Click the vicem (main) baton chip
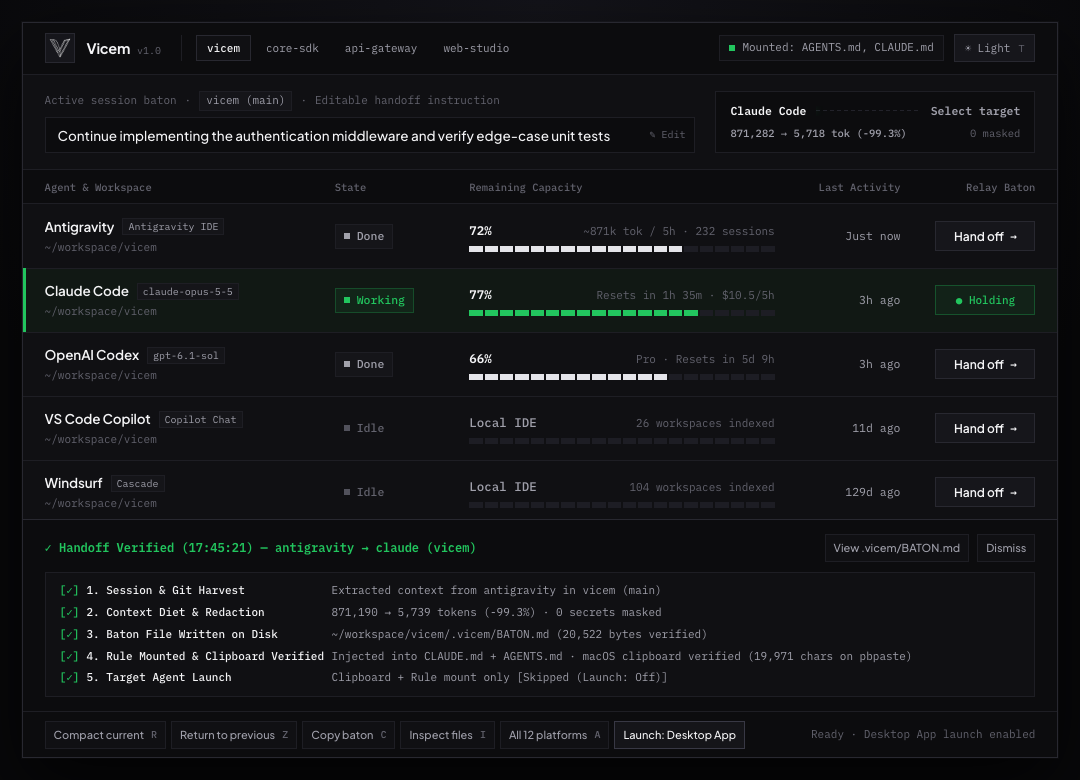This screenshot has height=780, width=1080. (245, 101)
